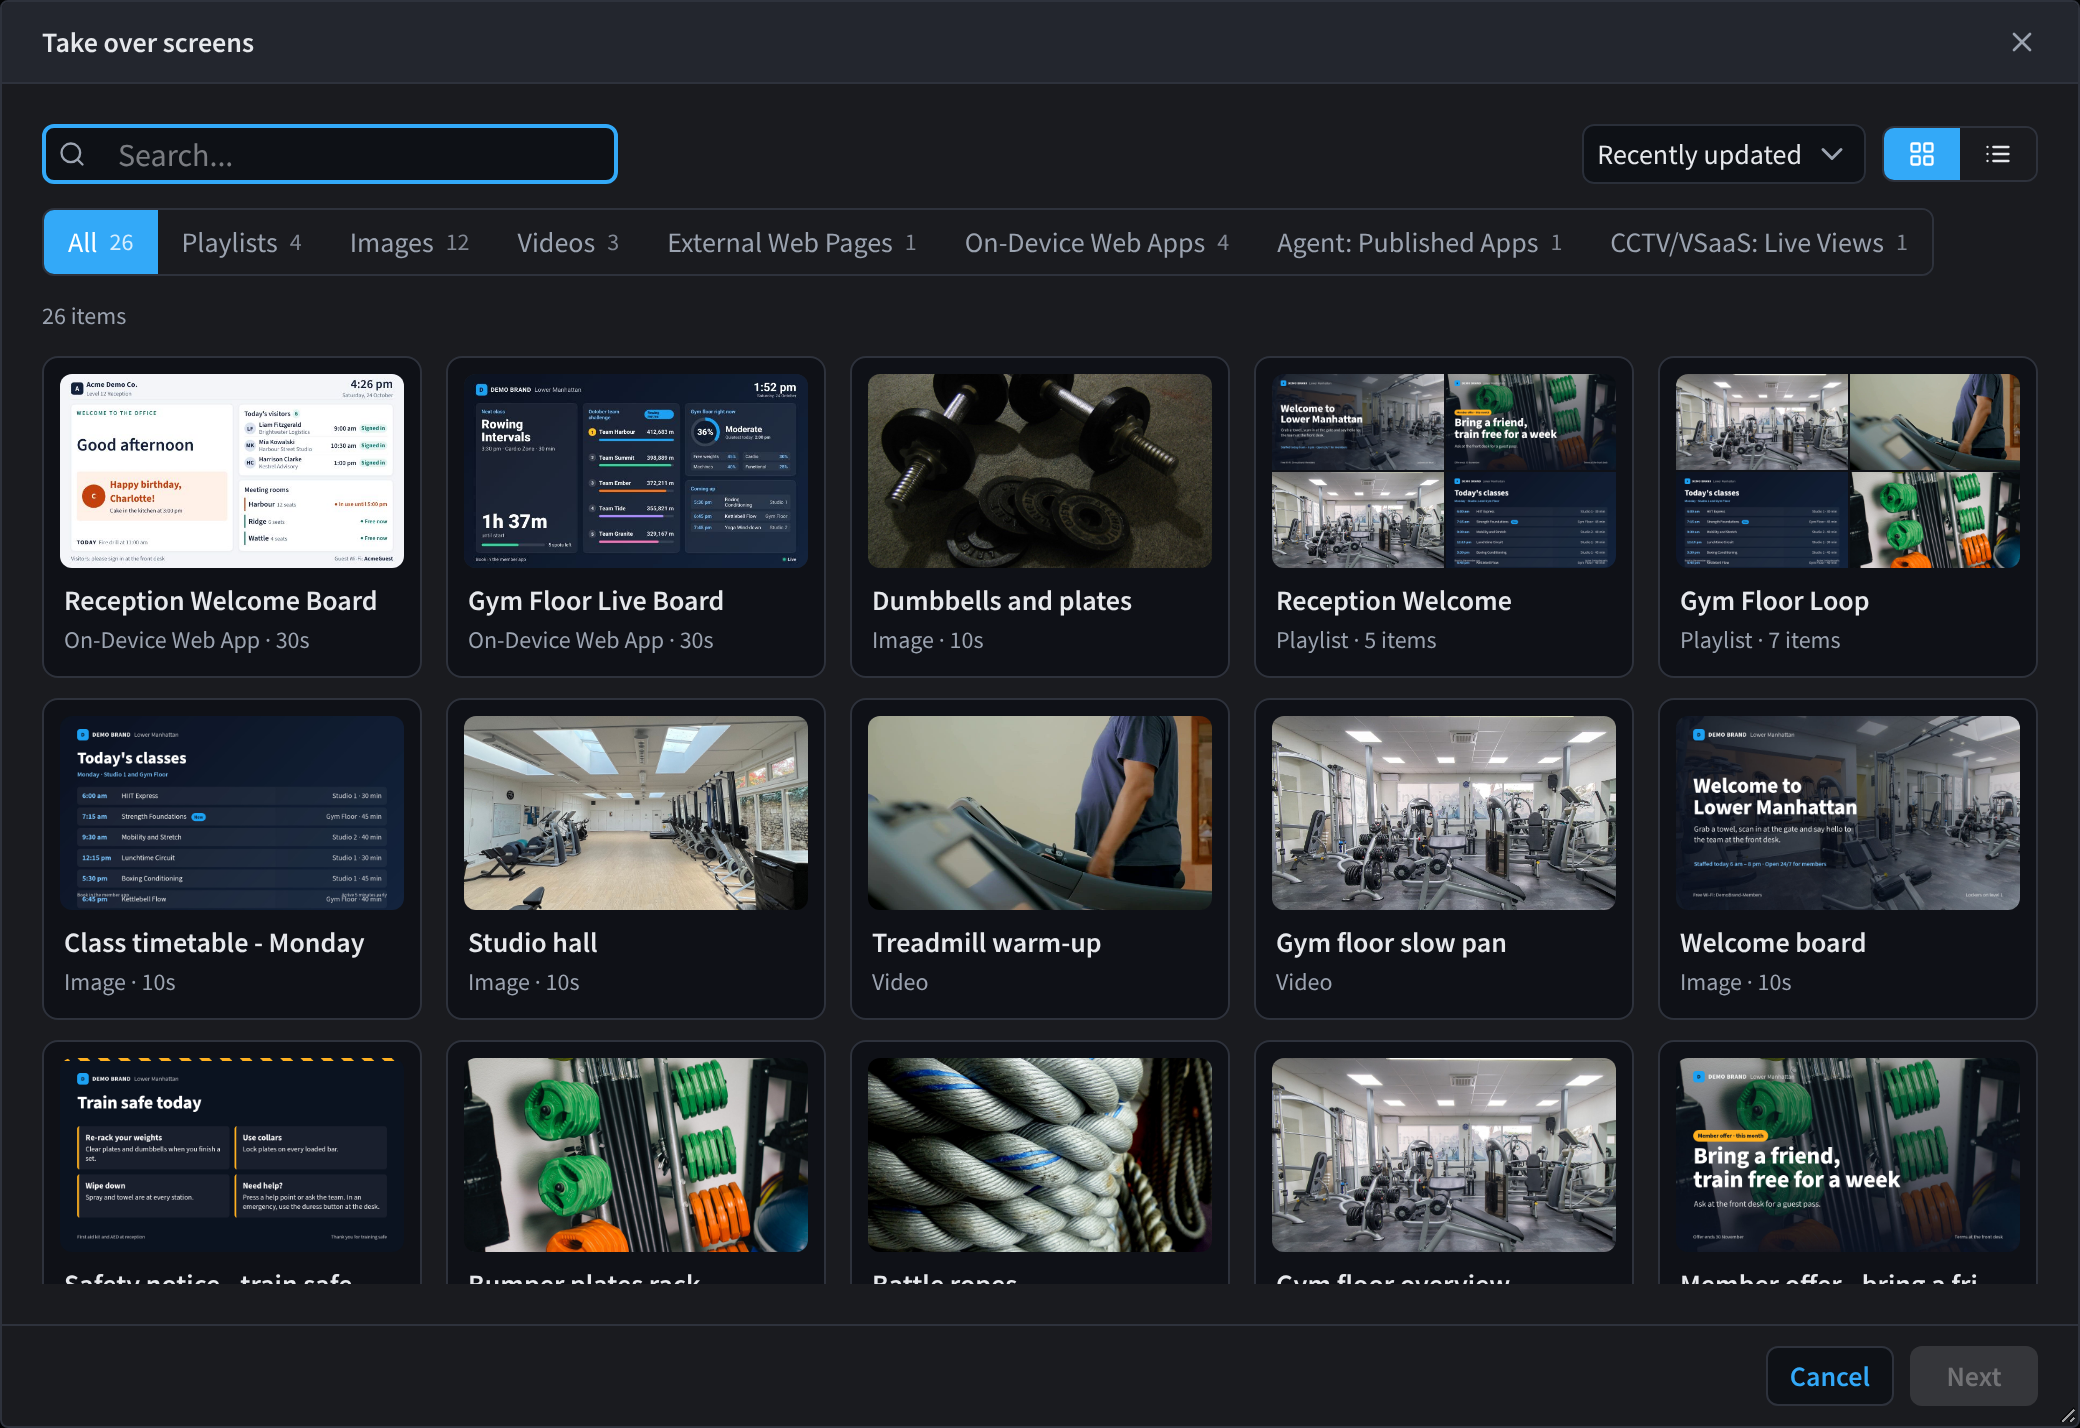Filter by Playlists tab
Image resolution: width=2080 pixels, height=1428 pixels.
point(241,242)
